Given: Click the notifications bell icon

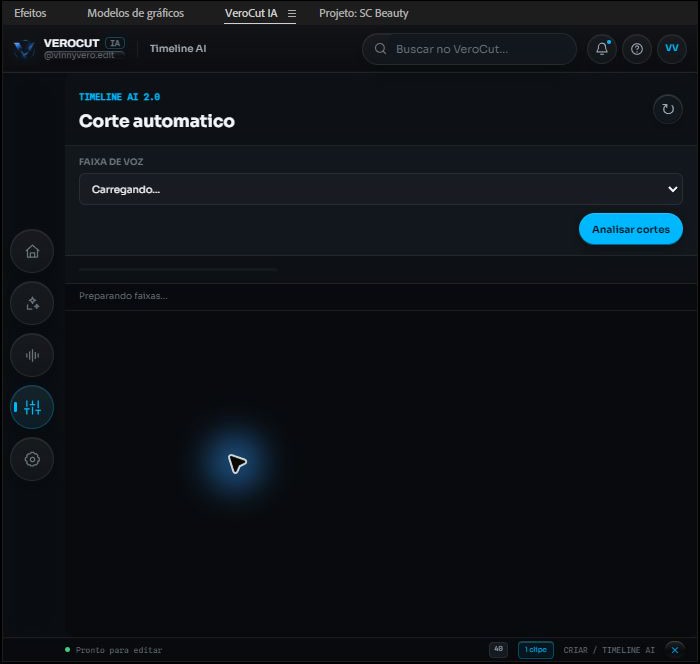Looking at the screenshot, I should 602,49.
